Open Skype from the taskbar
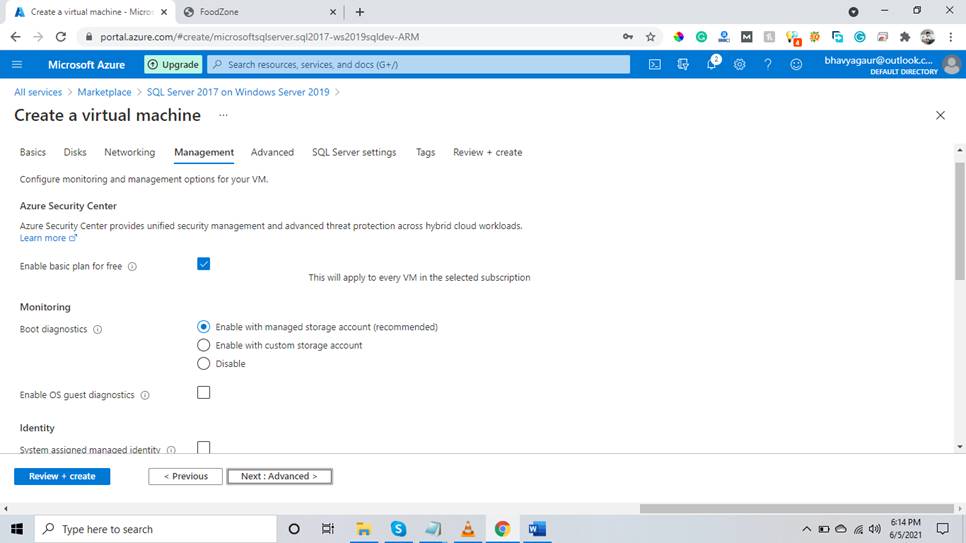Screen dimensions: 966x543 pos(399,529)
